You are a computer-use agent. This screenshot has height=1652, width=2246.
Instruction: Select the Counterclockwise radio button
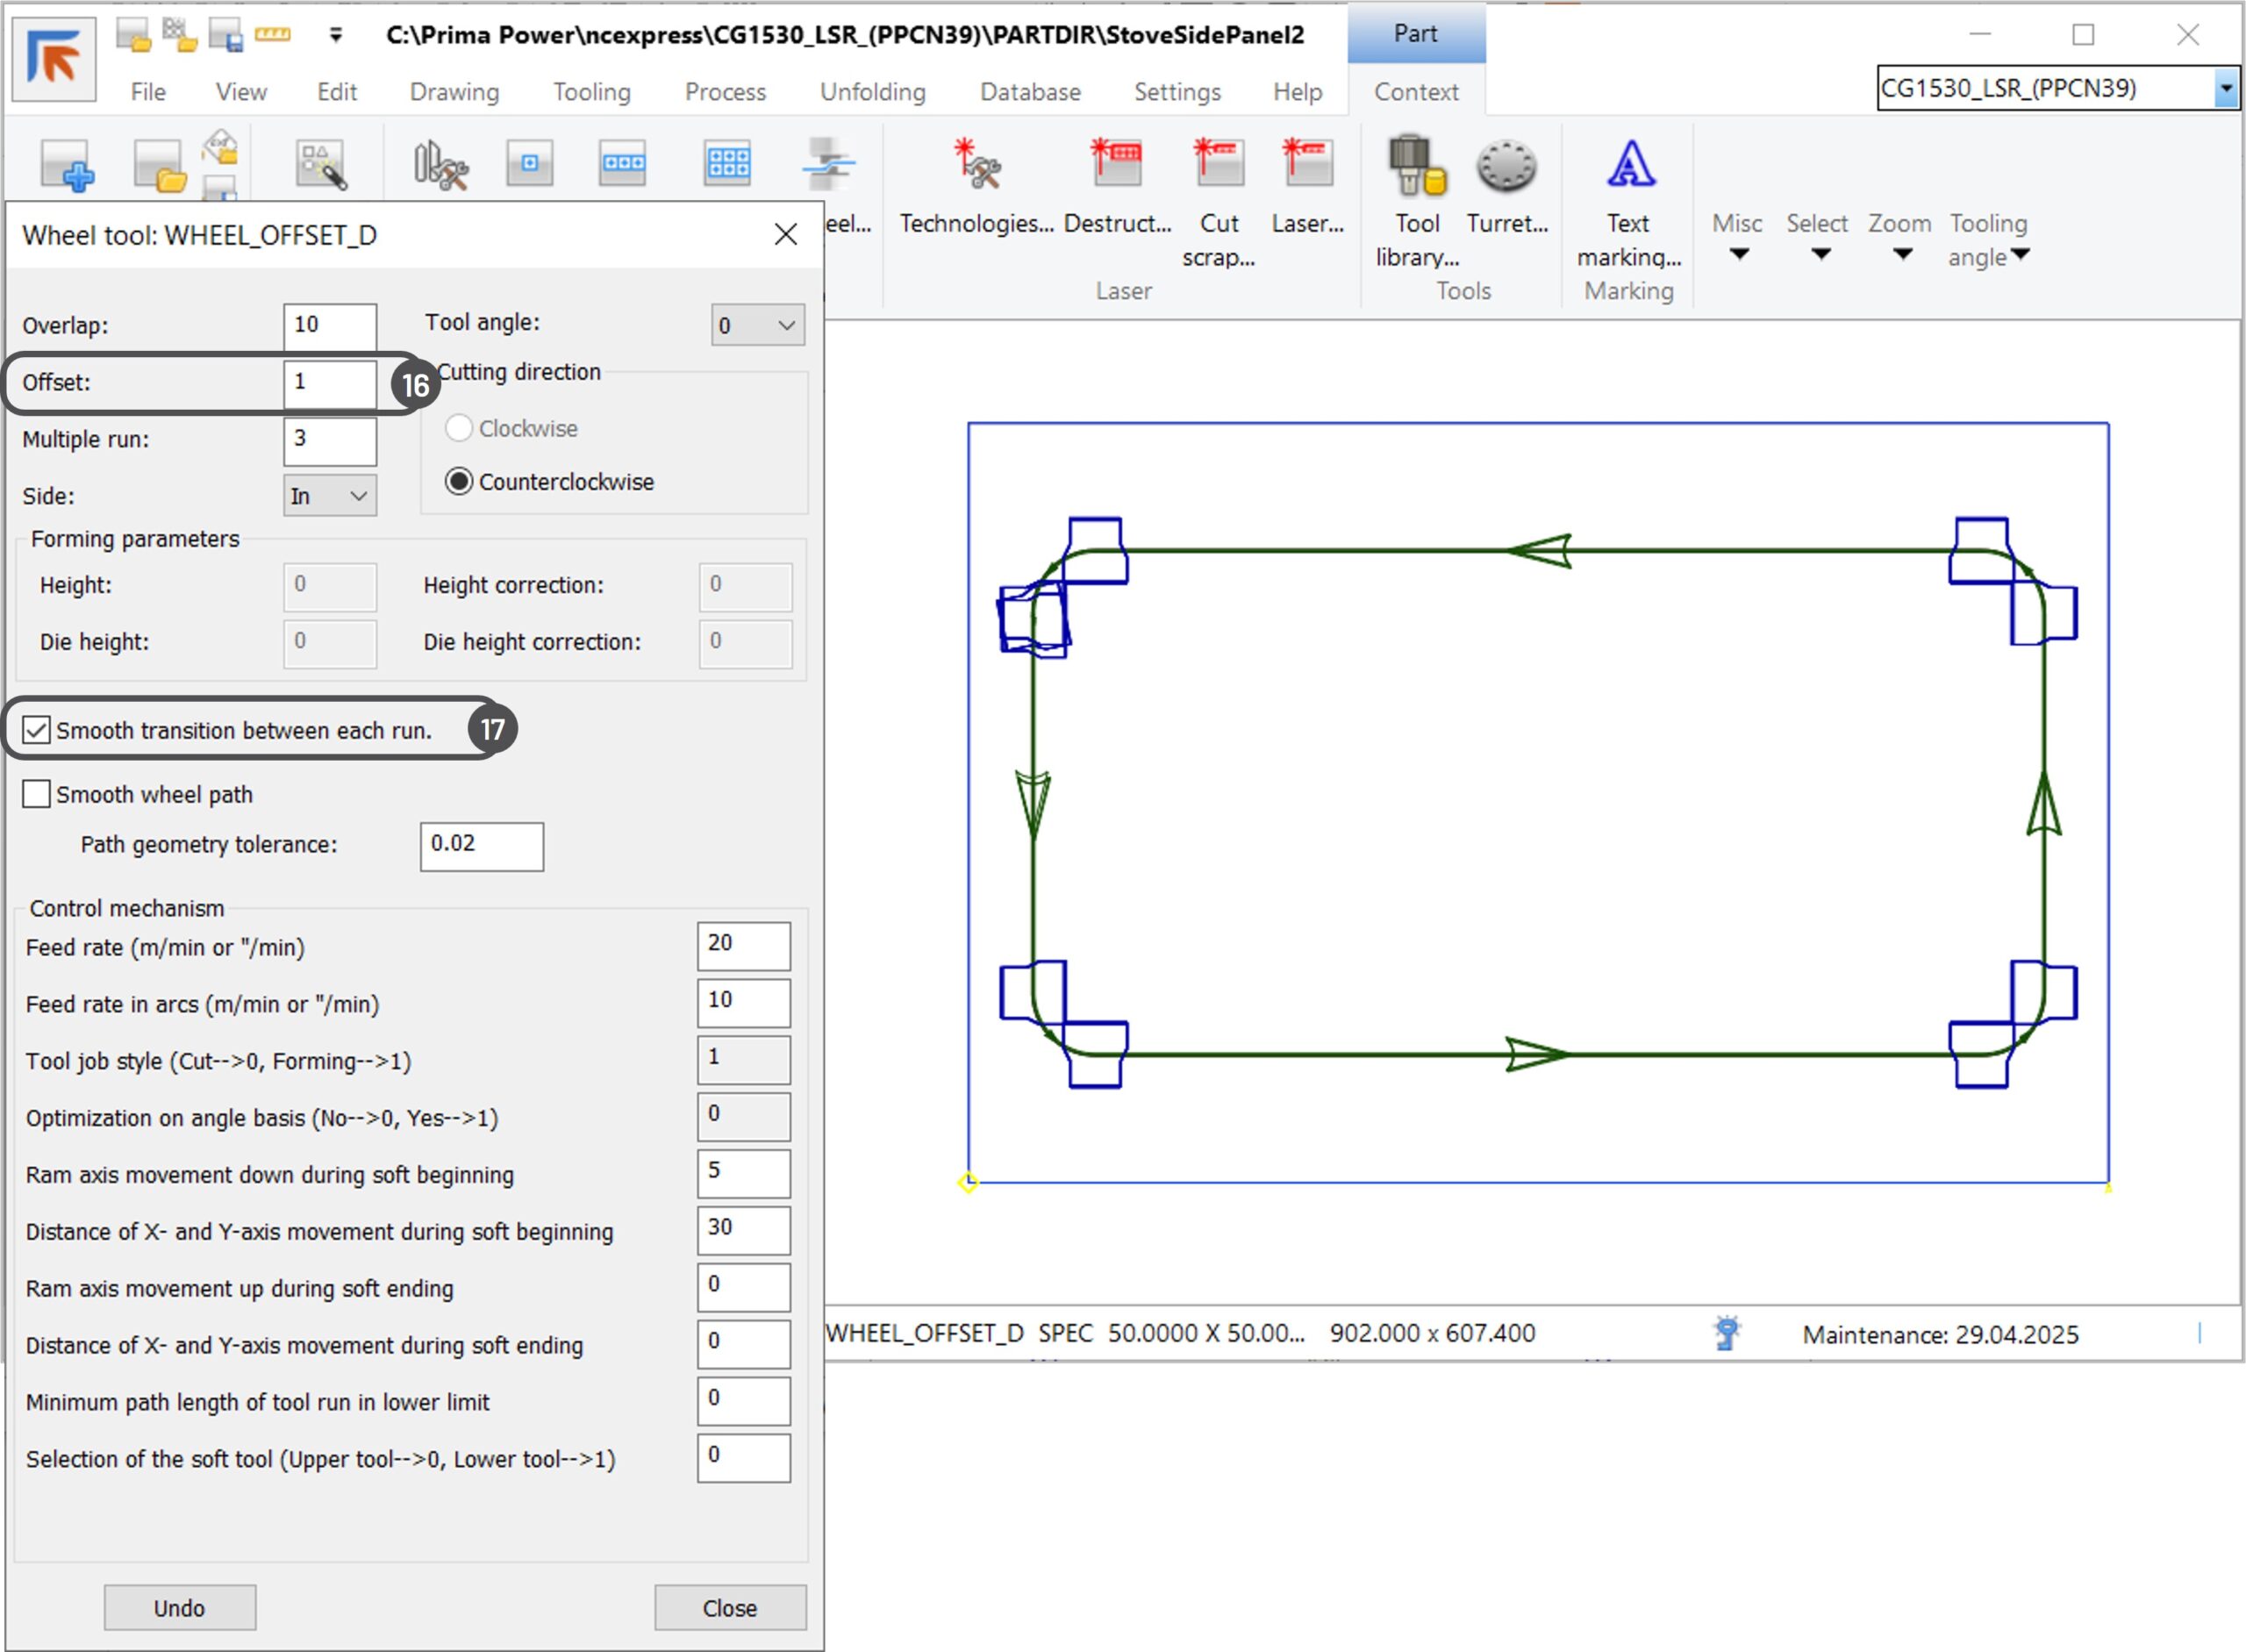pyautogui.click(x=459, y=482)
